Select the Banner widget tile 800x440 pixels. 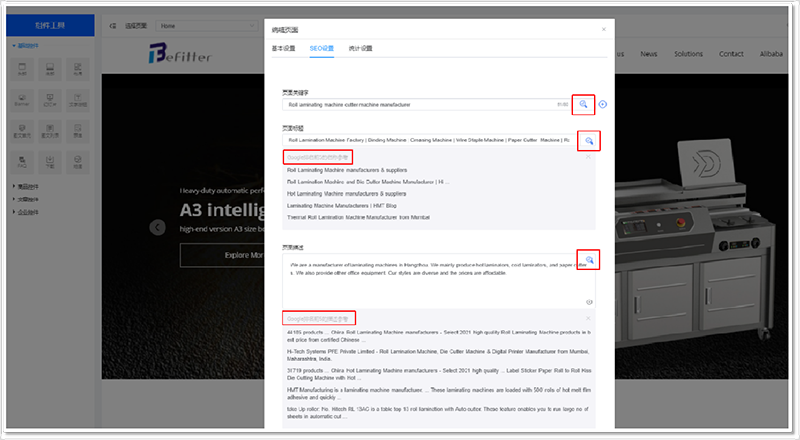(x=22, y=101)
